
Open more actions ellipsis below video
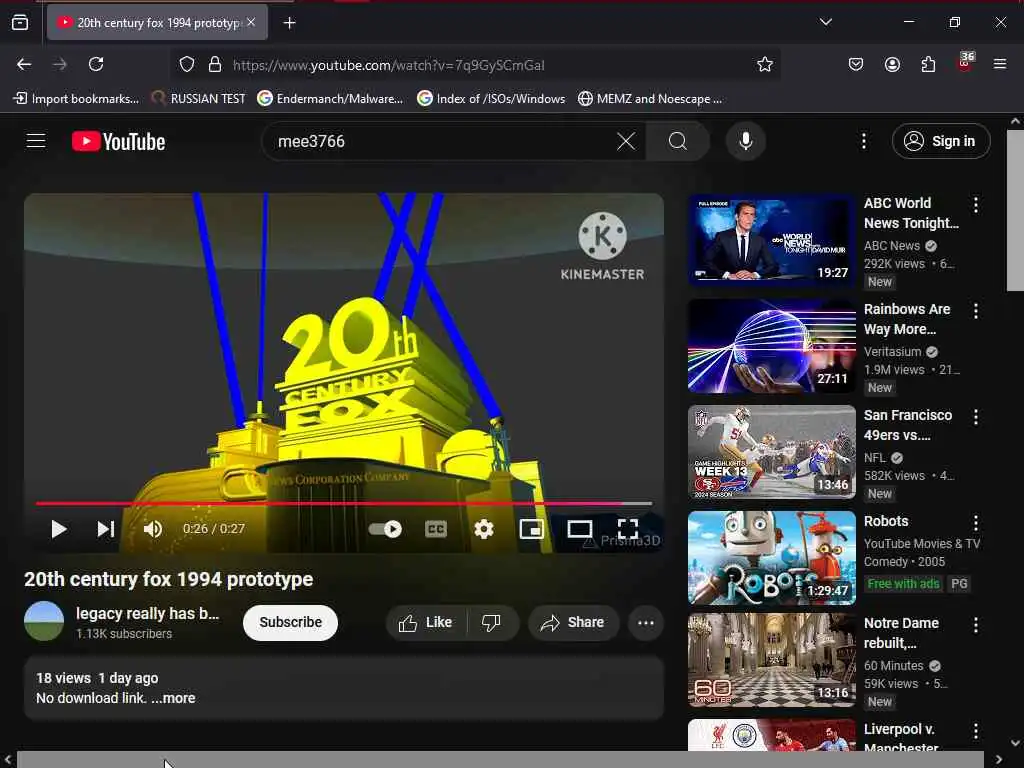click(x=646, y=623)
